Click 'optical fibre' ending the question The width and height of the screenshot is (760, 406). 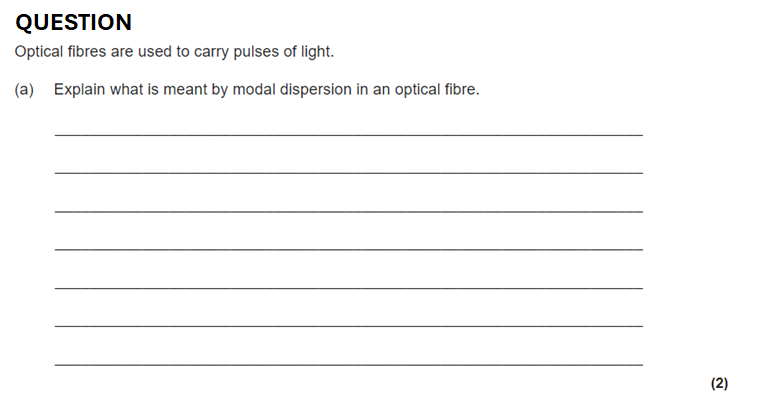437,90
